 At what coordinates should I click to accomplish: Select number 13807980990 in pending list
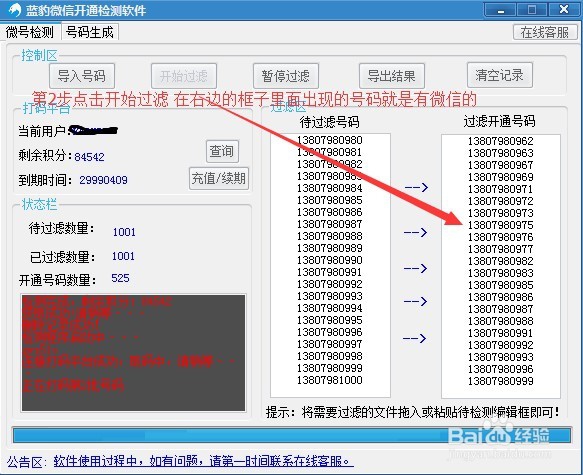pyautogui.click(x=330, y=260)
